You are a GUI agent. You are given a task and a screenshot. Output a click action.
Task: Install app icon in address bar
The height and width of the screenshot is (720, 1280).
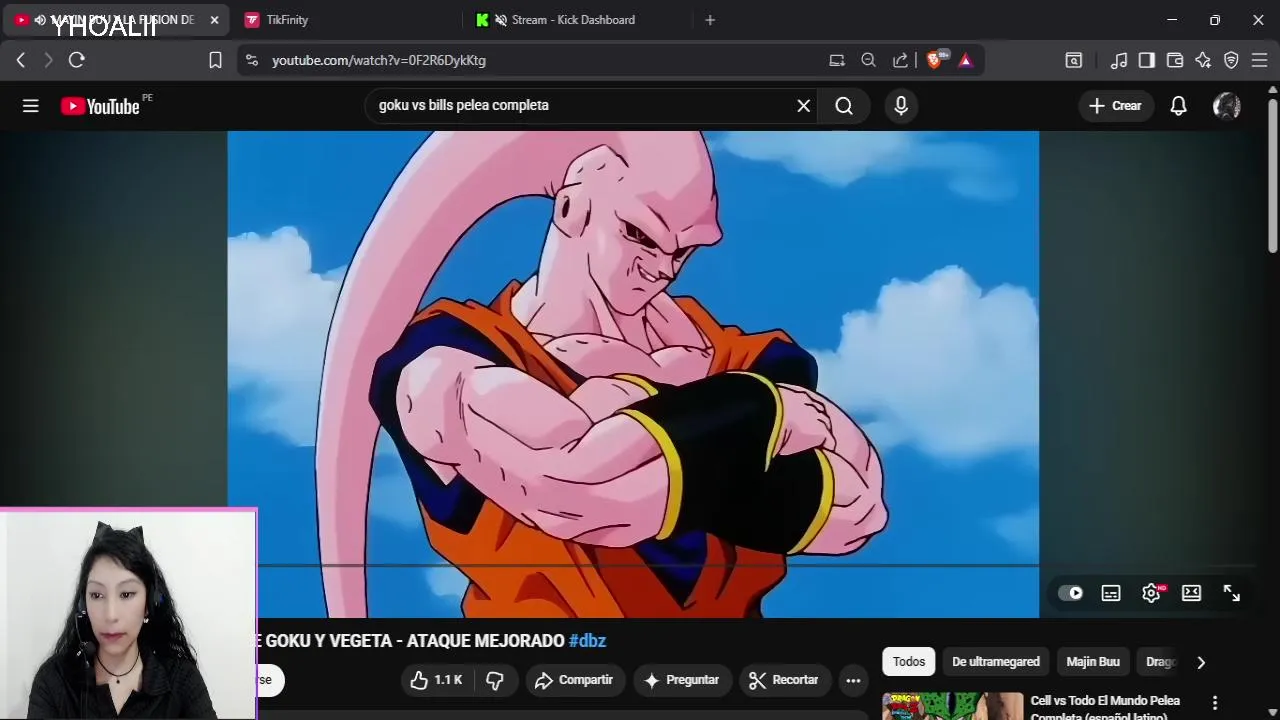click(837, 60)
